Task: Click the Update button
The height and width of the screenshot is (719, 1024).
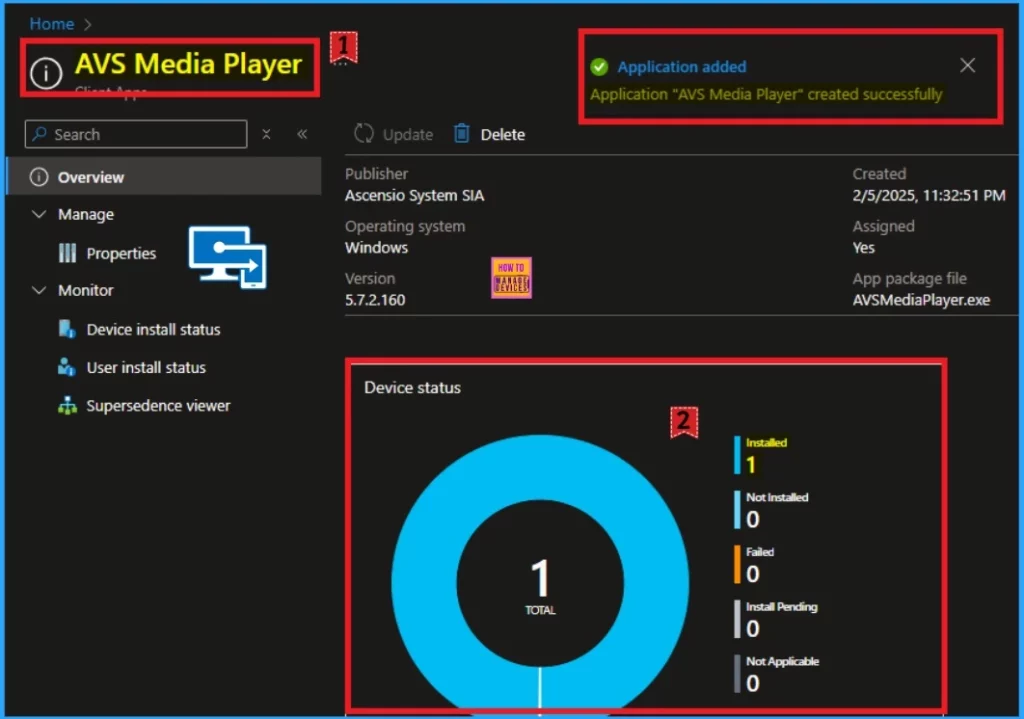Action: [x=394, y=134]
